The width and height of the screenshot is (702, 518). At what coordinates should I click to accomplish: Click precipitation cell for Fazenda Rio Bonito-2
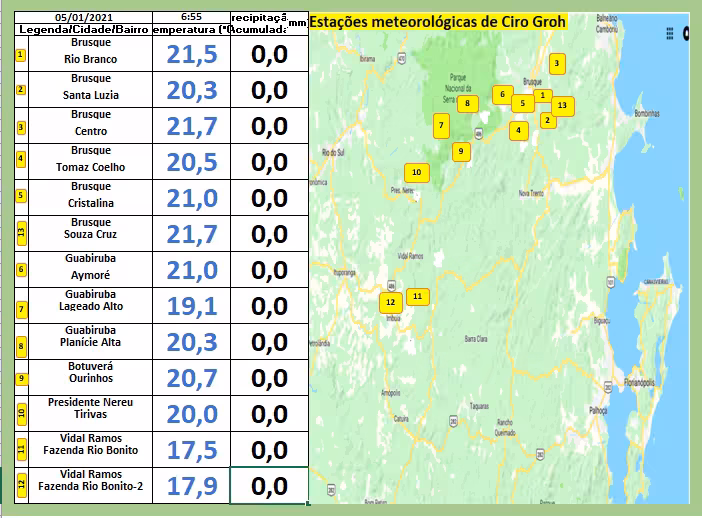tap(269, 486)
